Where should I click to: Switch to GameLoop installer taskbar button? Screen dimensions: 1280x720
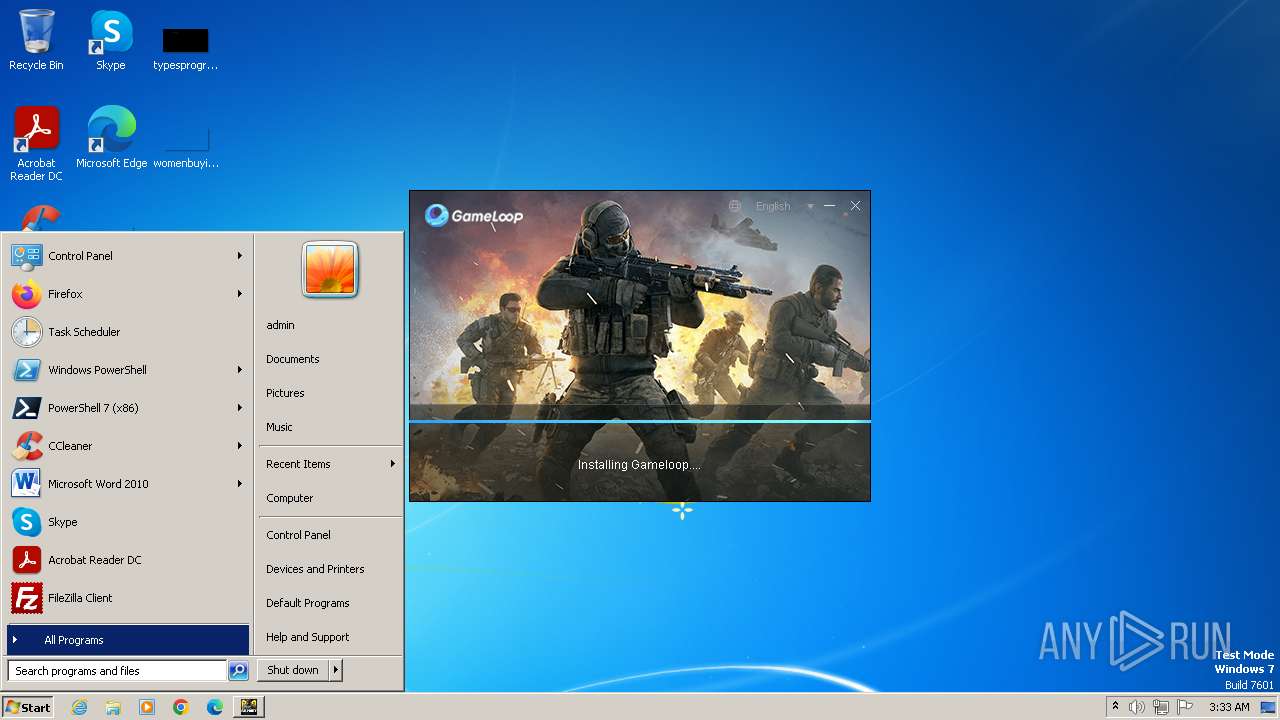coord(249,707)
